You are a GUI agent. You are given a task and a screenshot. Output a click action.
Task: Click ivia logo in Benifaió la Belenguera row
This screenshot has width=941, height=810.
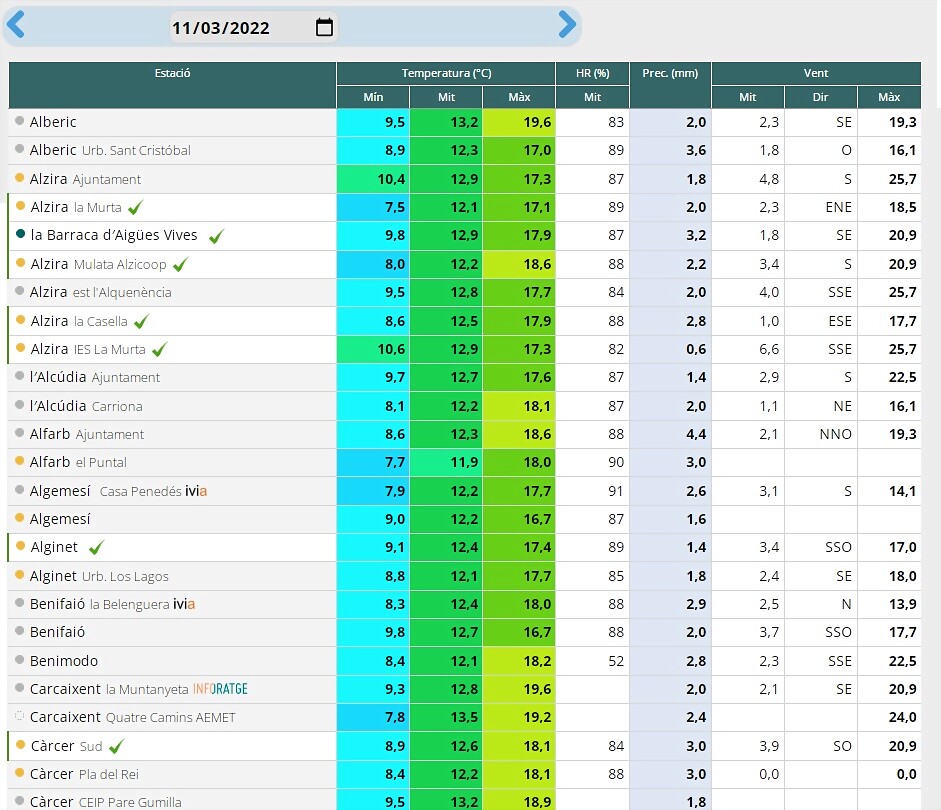[x=184, y=604]
